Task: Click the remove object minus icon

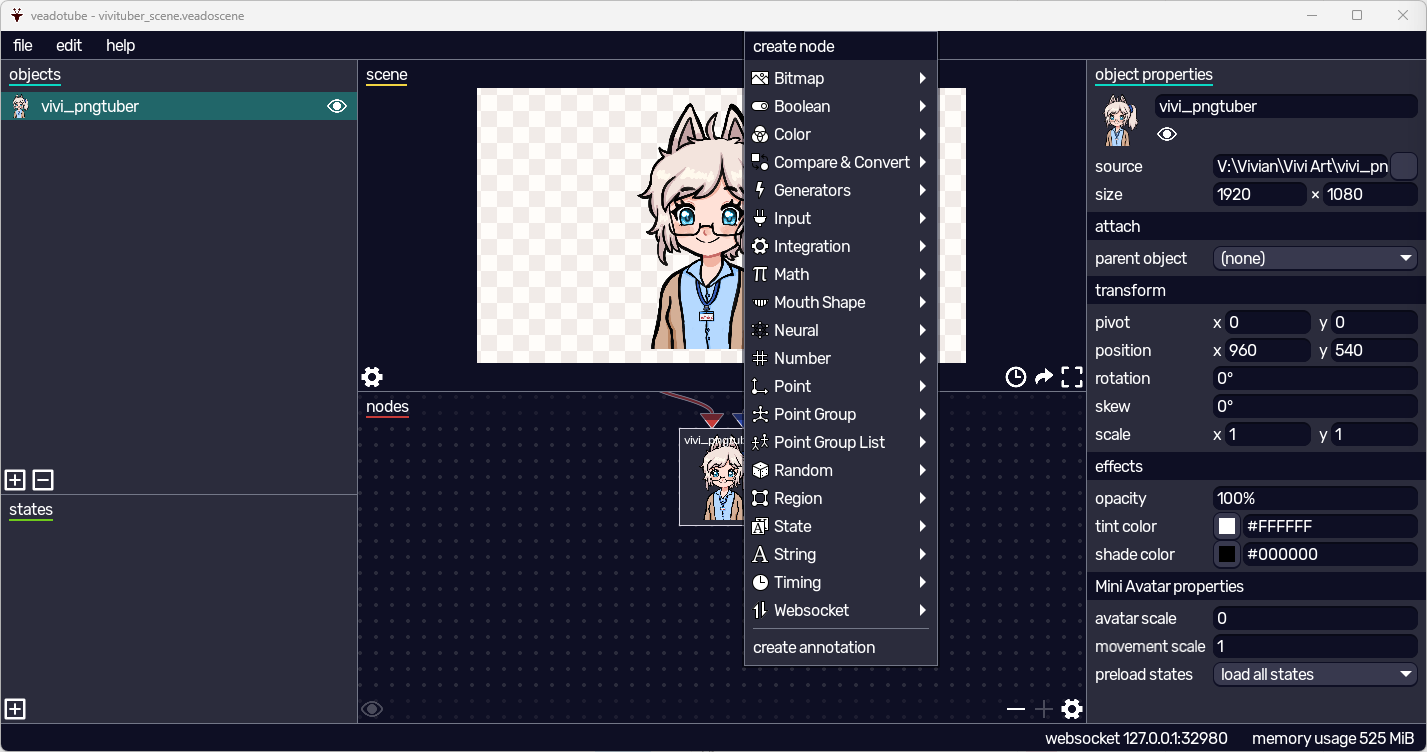Action: pyautogui.click(x=43, y=480)
